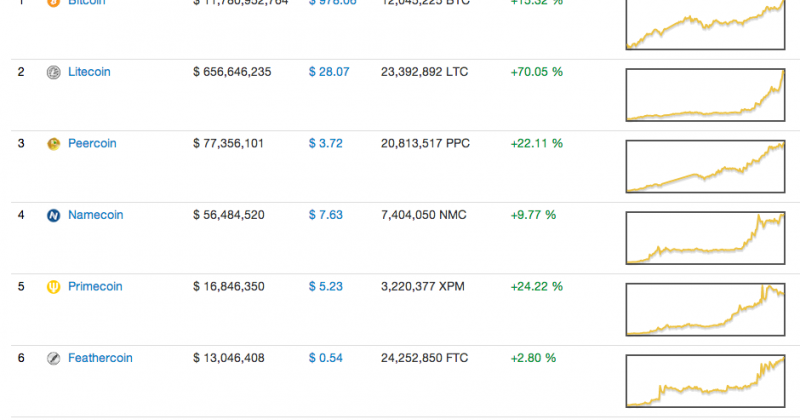Select market cap $ 77,356,101
This screenshot has width=800, height=420.
229,143
